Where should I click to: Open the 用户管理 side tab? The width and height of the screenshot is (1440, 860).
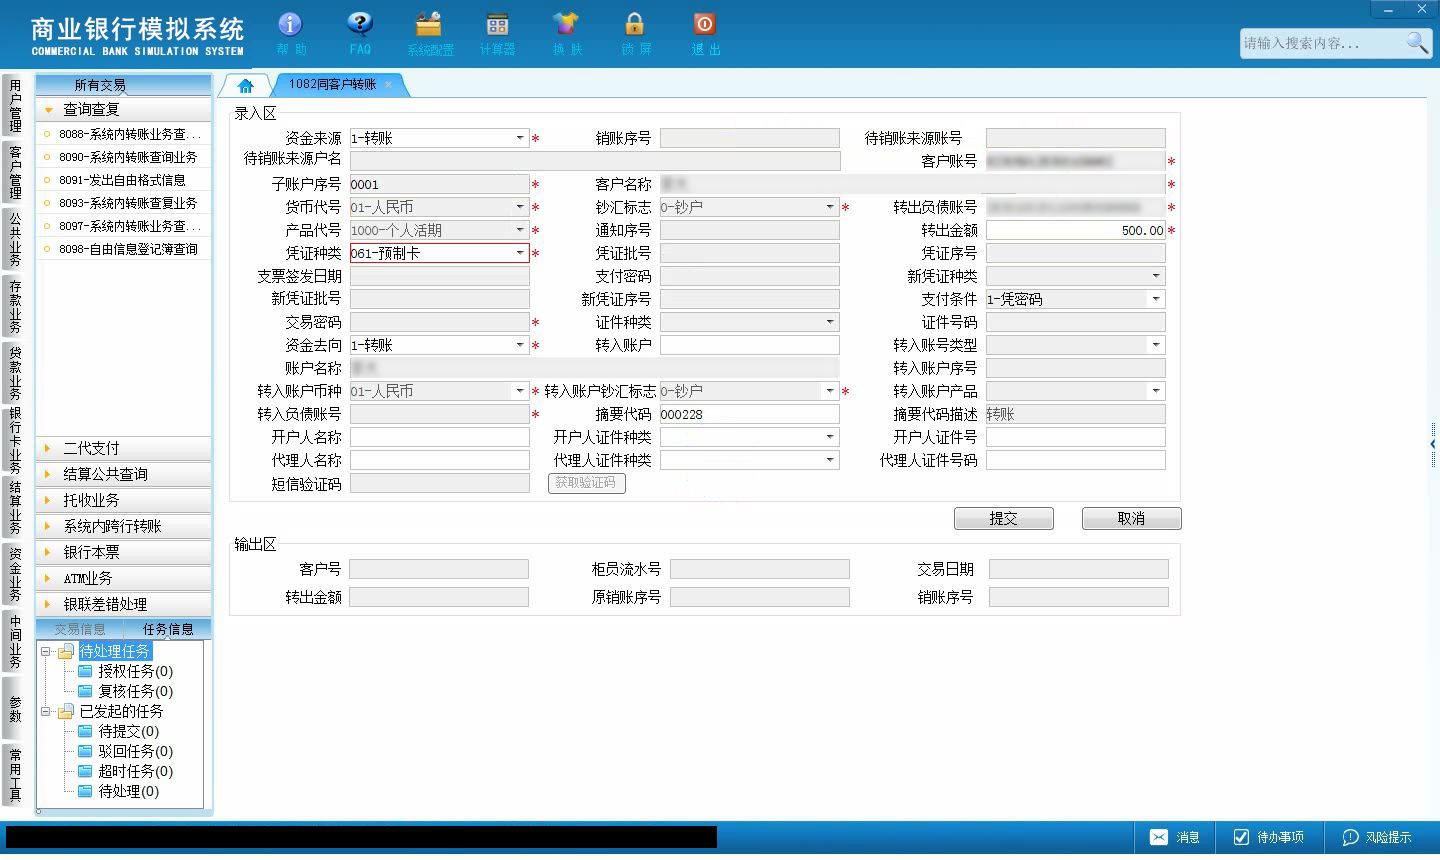(15, 106)
